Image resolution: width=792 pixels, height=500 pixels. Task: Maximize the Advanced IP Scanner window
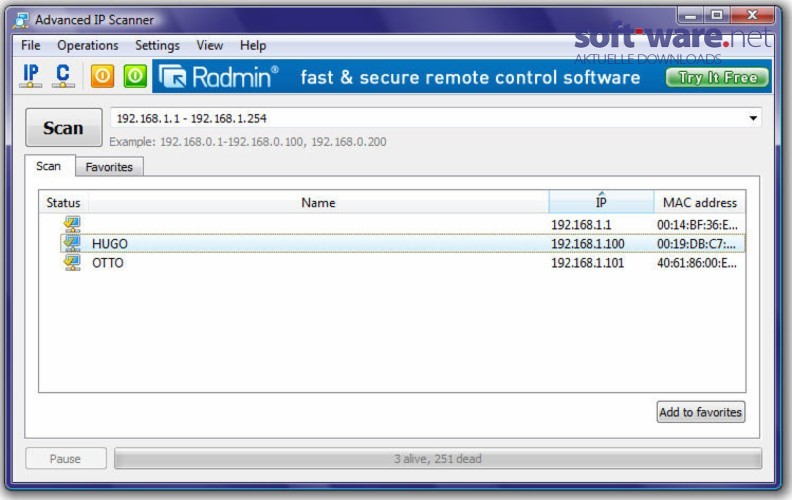(717, 16)
